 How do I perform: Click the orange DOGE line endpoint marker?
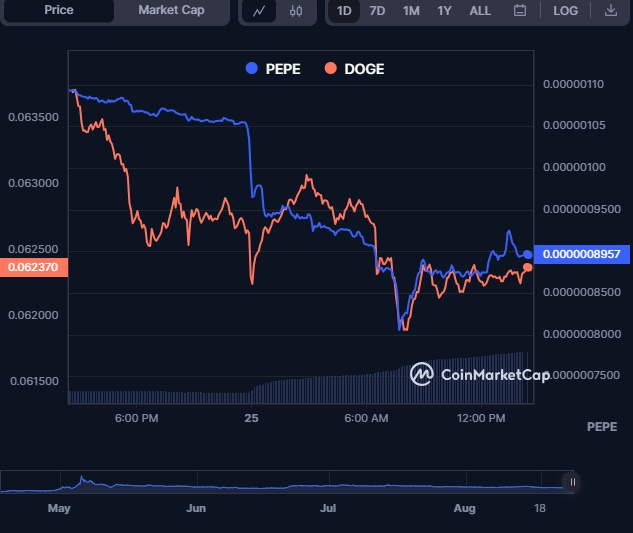coord(527,267)
